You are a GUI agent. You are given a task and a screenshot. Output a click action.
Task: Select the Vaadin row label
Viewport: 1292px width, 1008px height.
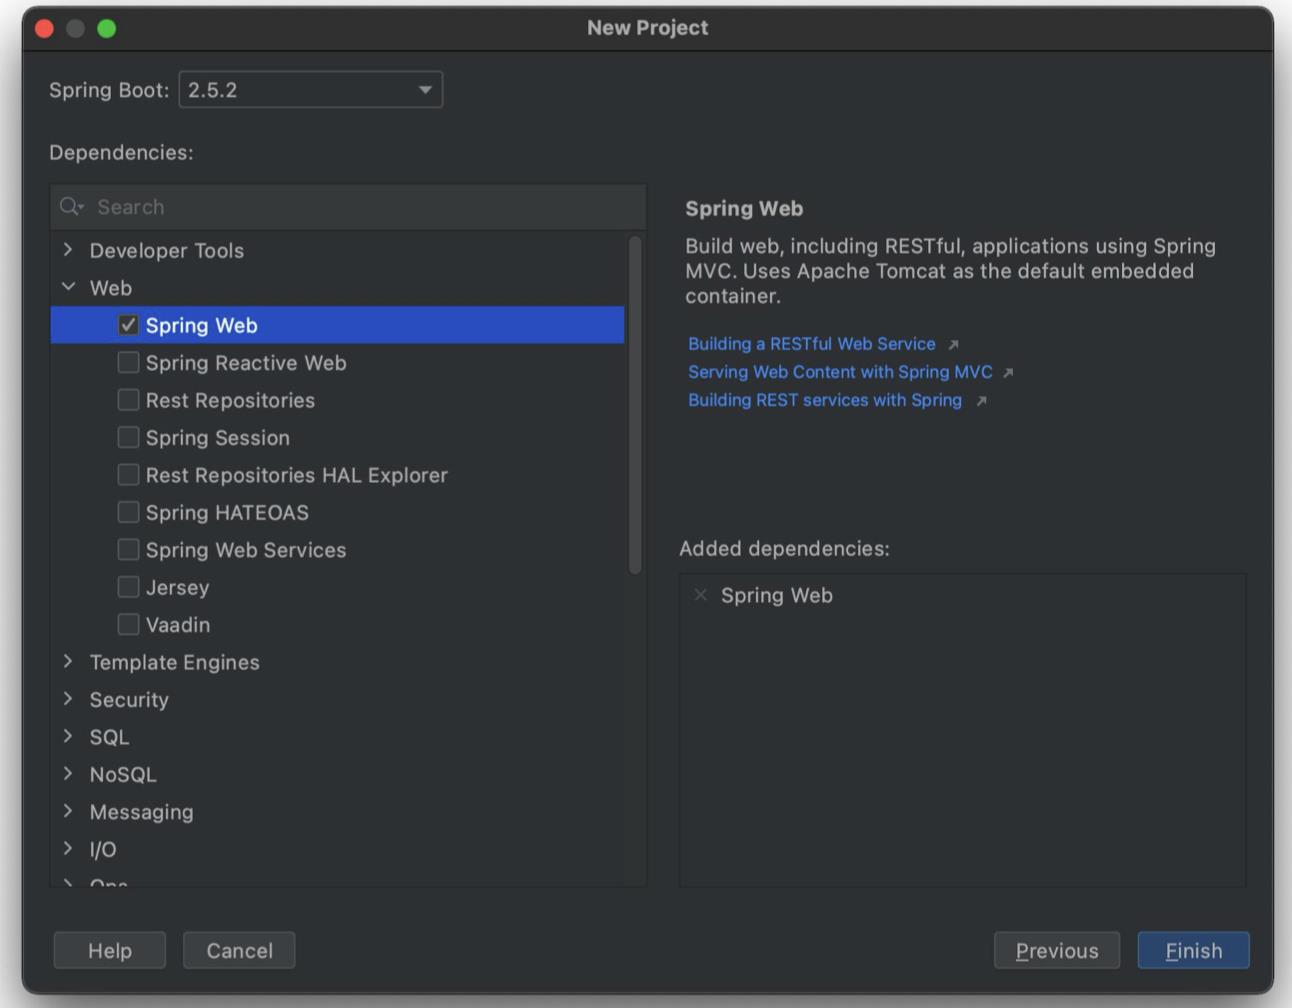coord(178,625)
